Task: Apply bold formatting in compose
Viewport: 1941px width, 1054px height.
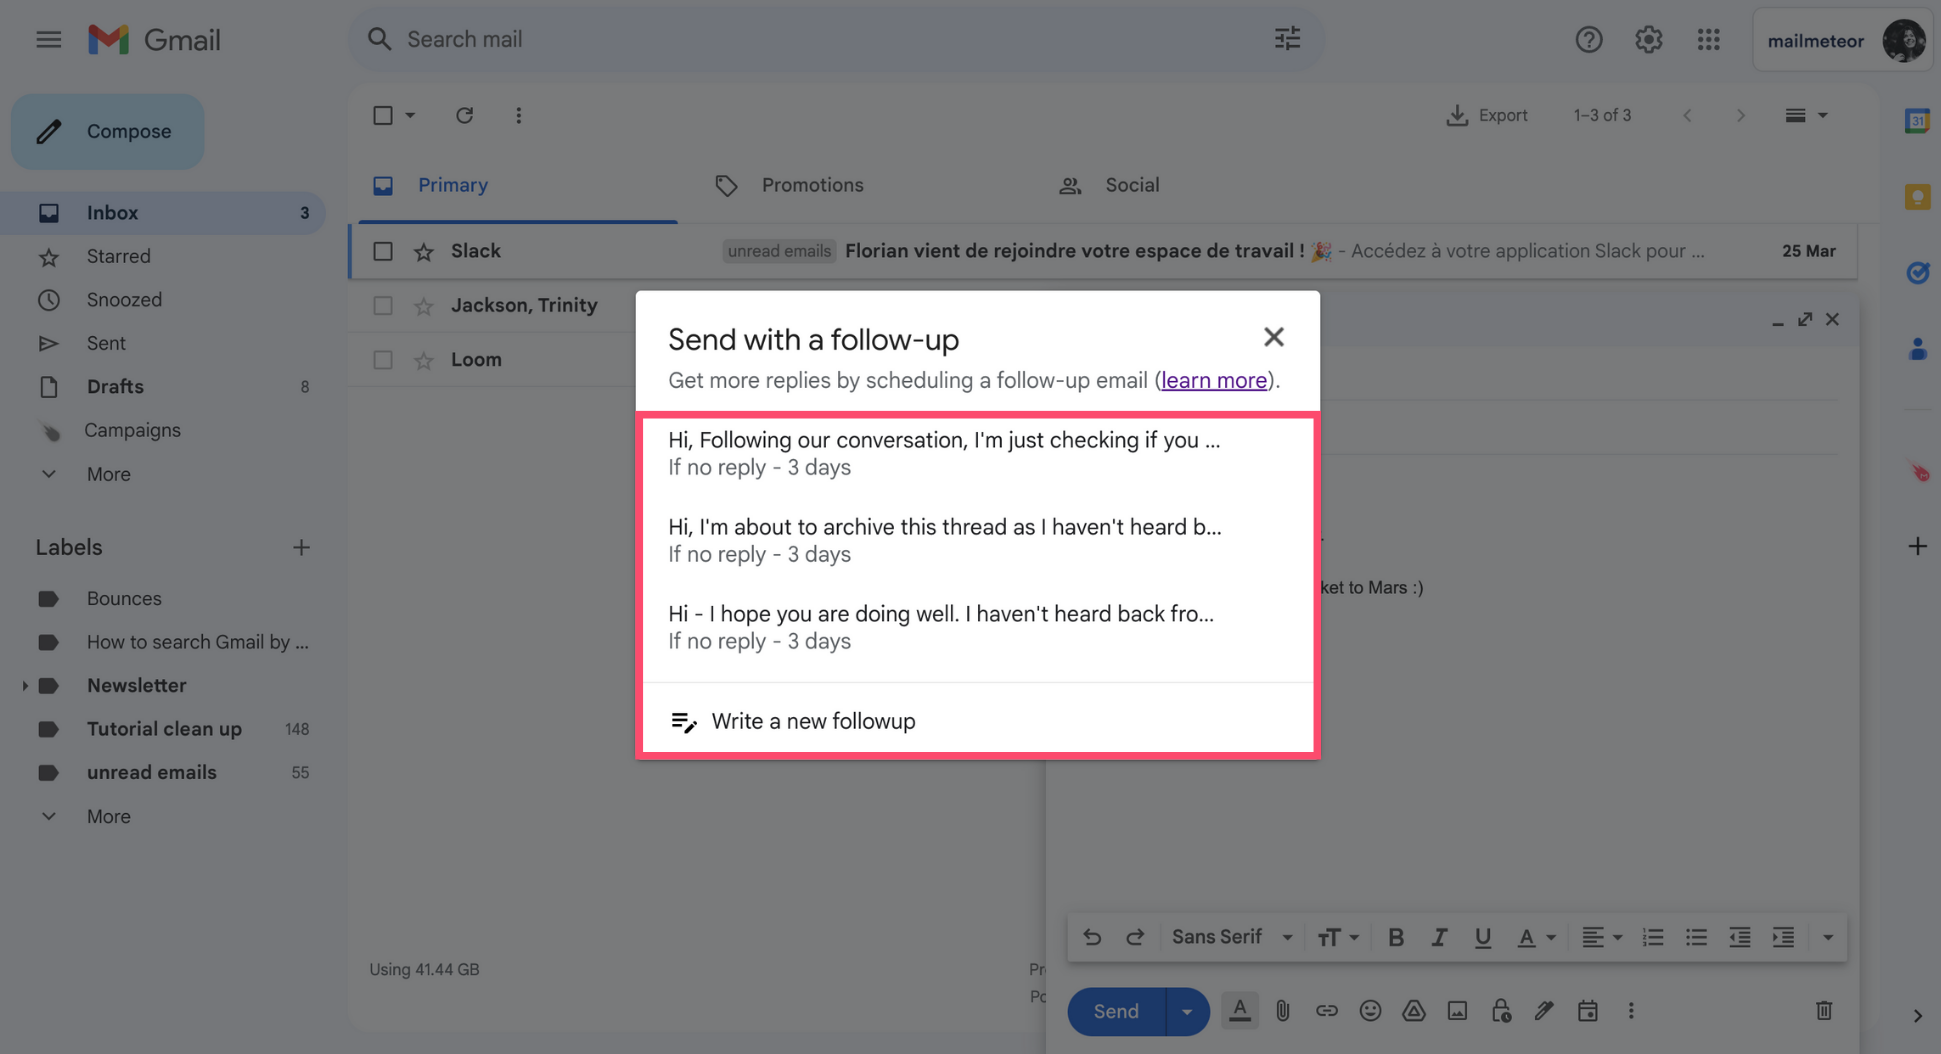Action: (x=1396, y=937)
